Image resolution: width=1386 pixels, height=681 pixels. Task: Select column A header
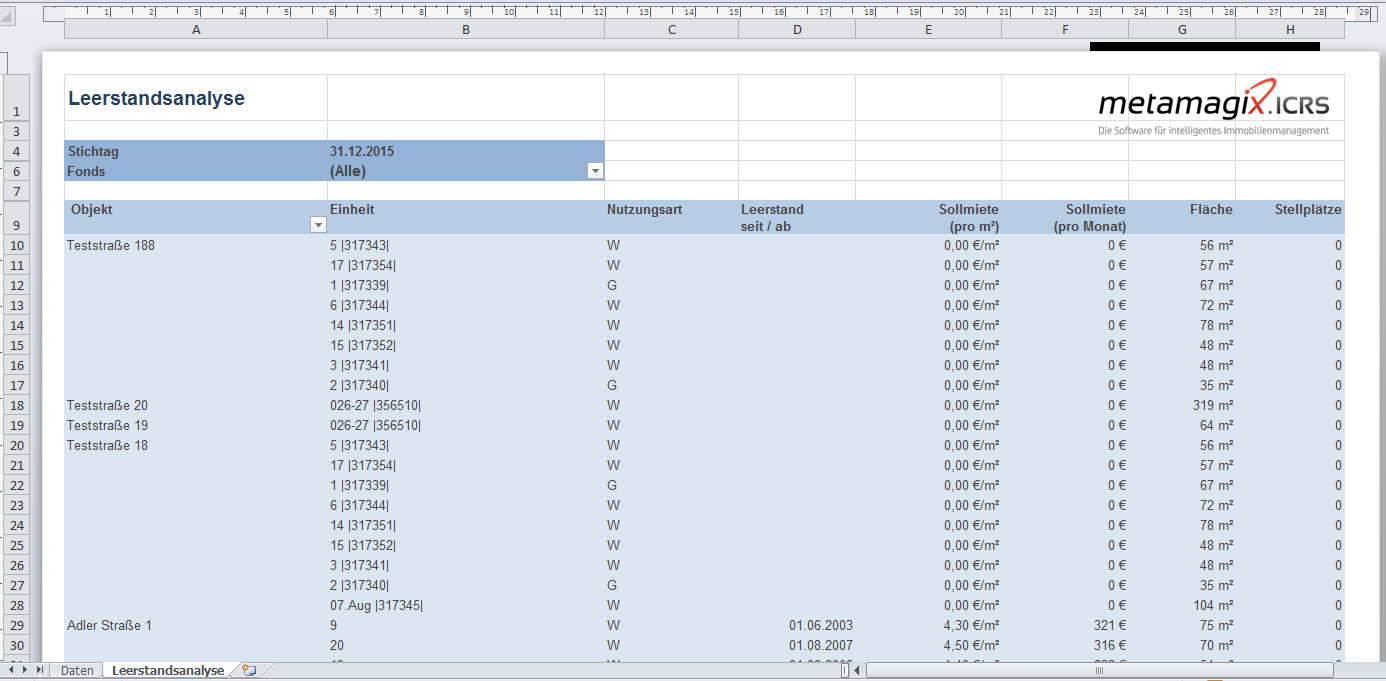[196, 30]
